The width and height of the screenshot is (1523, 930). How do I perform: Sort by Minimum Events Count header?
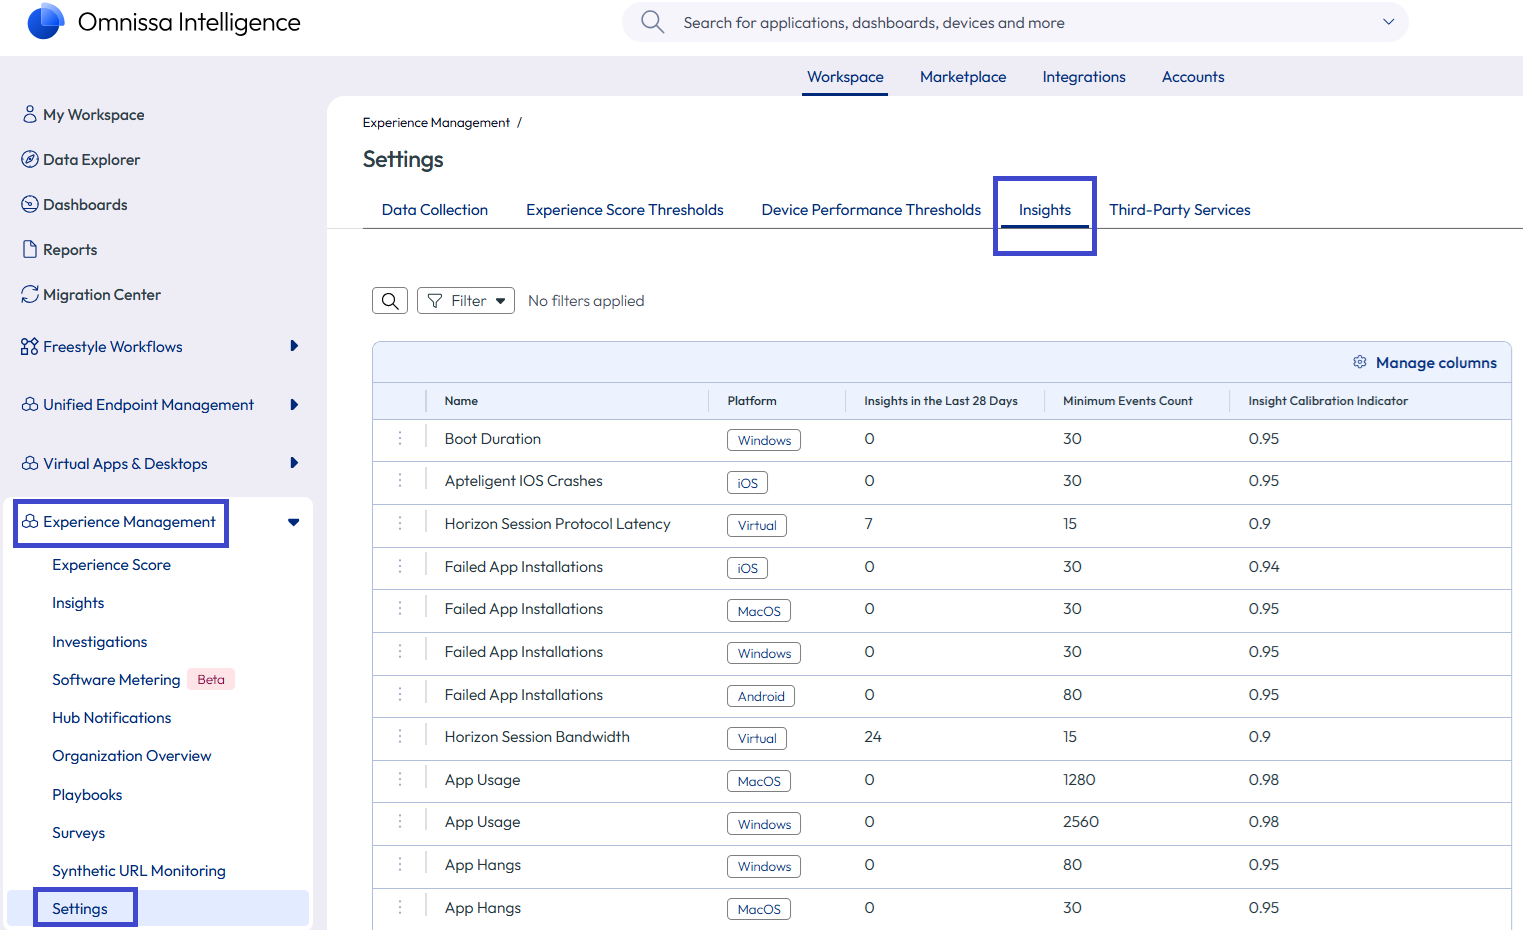pos(1127,400)
